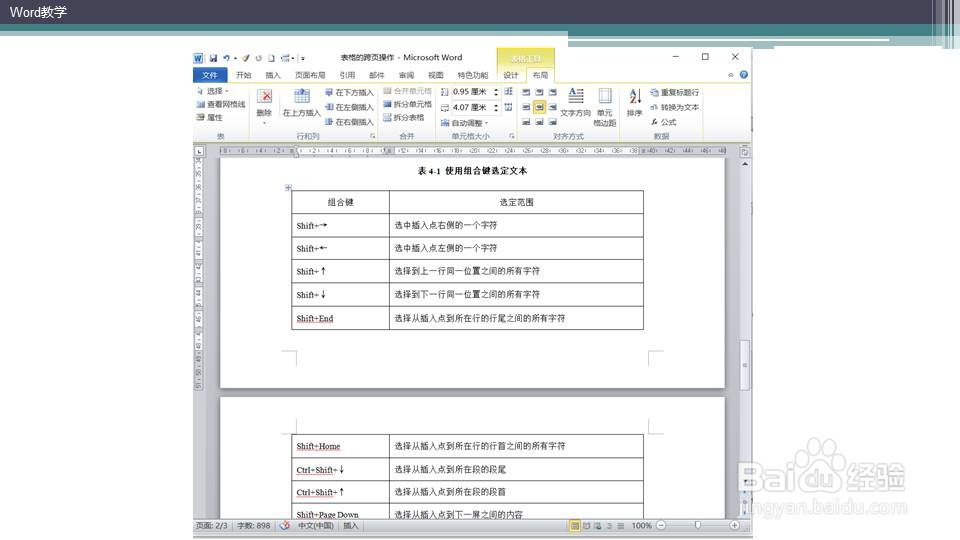960x540 pixels.
Task: Switch to Page Layout (页面布局) tab
Action: (310, 75)
